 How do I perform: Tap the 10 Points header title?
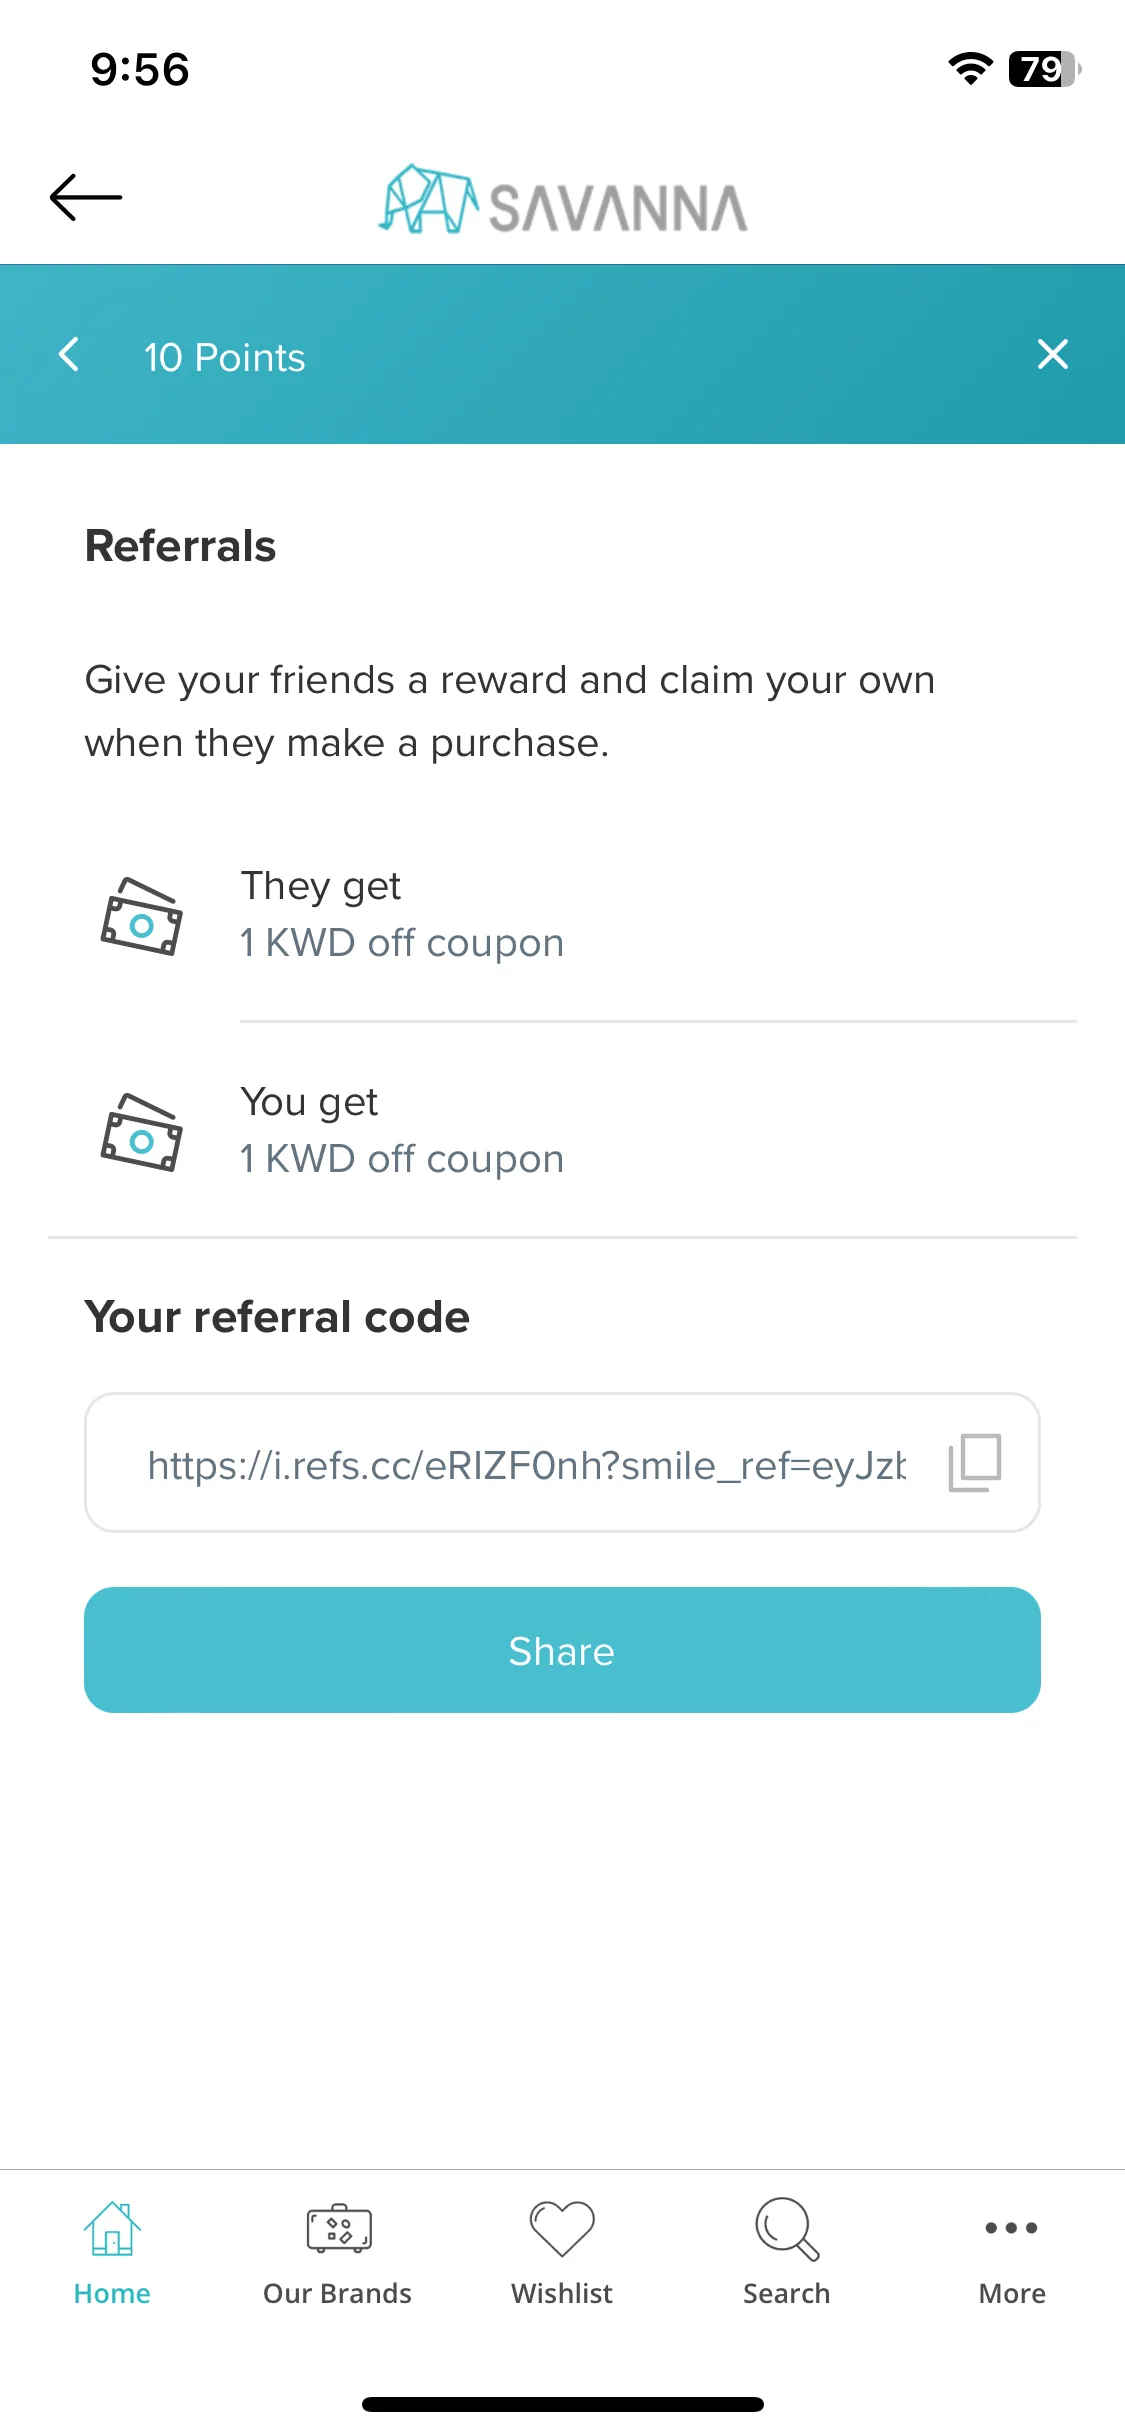[225, 357]
